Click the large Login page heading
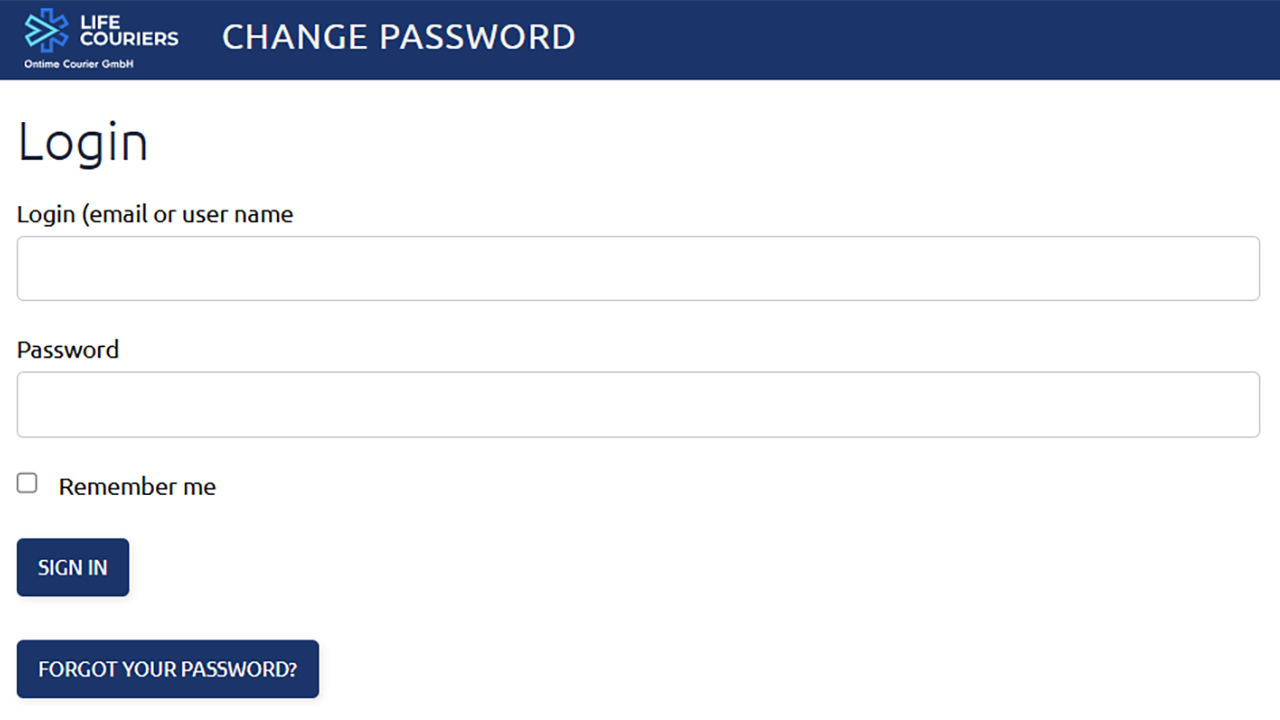 click(83, 142)
